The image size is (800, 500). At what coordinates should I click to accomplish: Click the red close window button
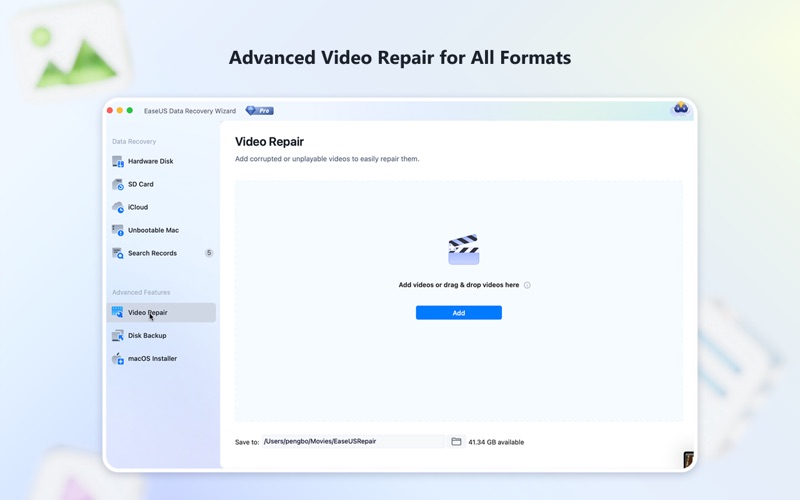click(x=110, y=110)
